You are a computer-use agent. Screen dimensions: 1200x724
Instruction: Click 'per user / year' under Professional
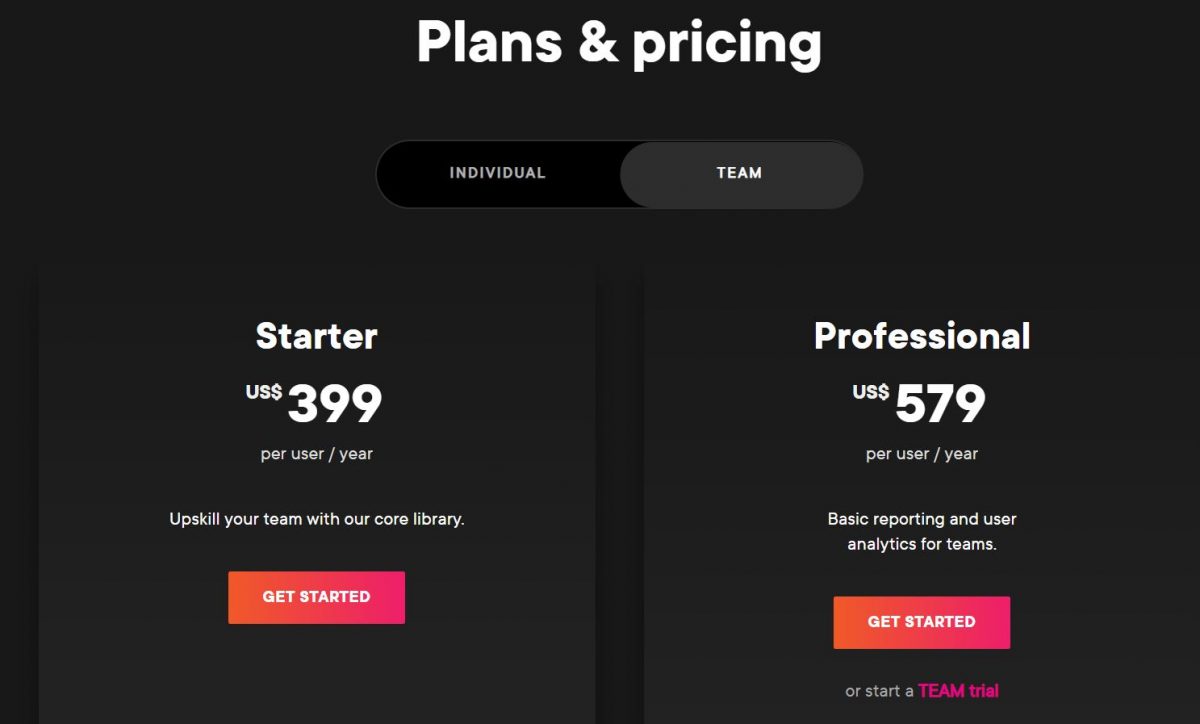click(921, 453)
